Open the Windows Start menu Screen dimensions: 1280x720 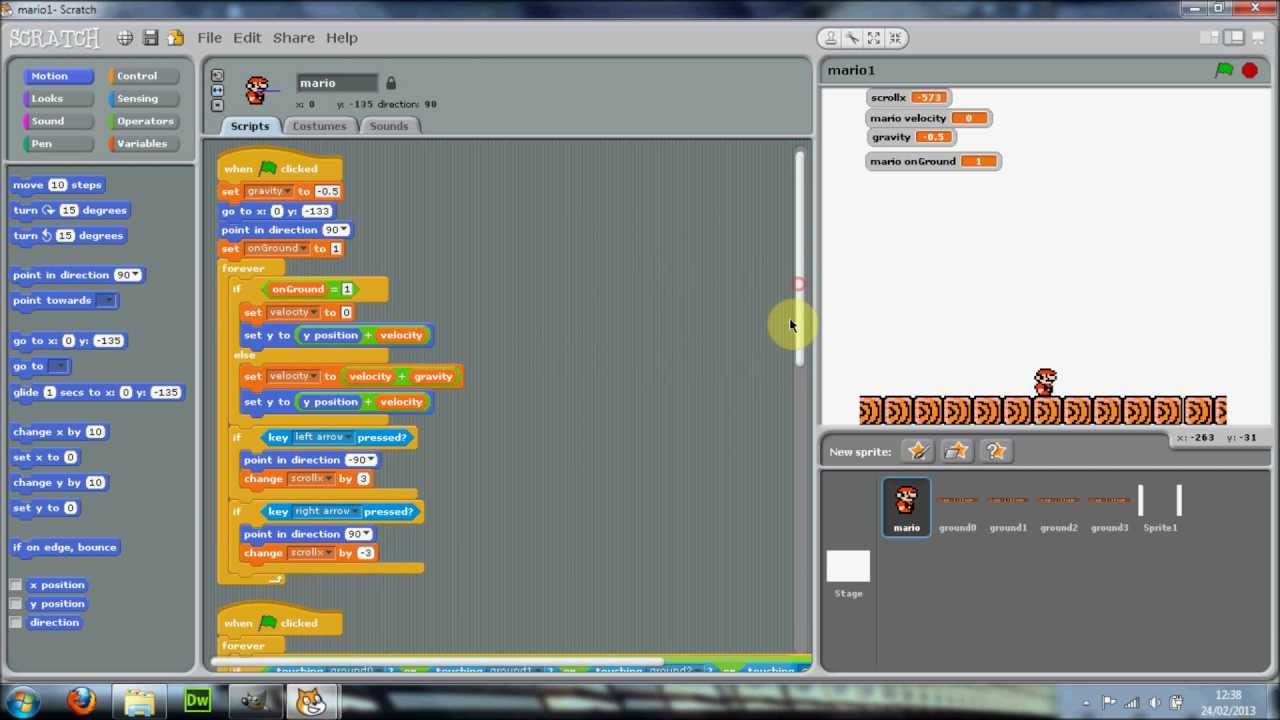[x=24, y=701]
